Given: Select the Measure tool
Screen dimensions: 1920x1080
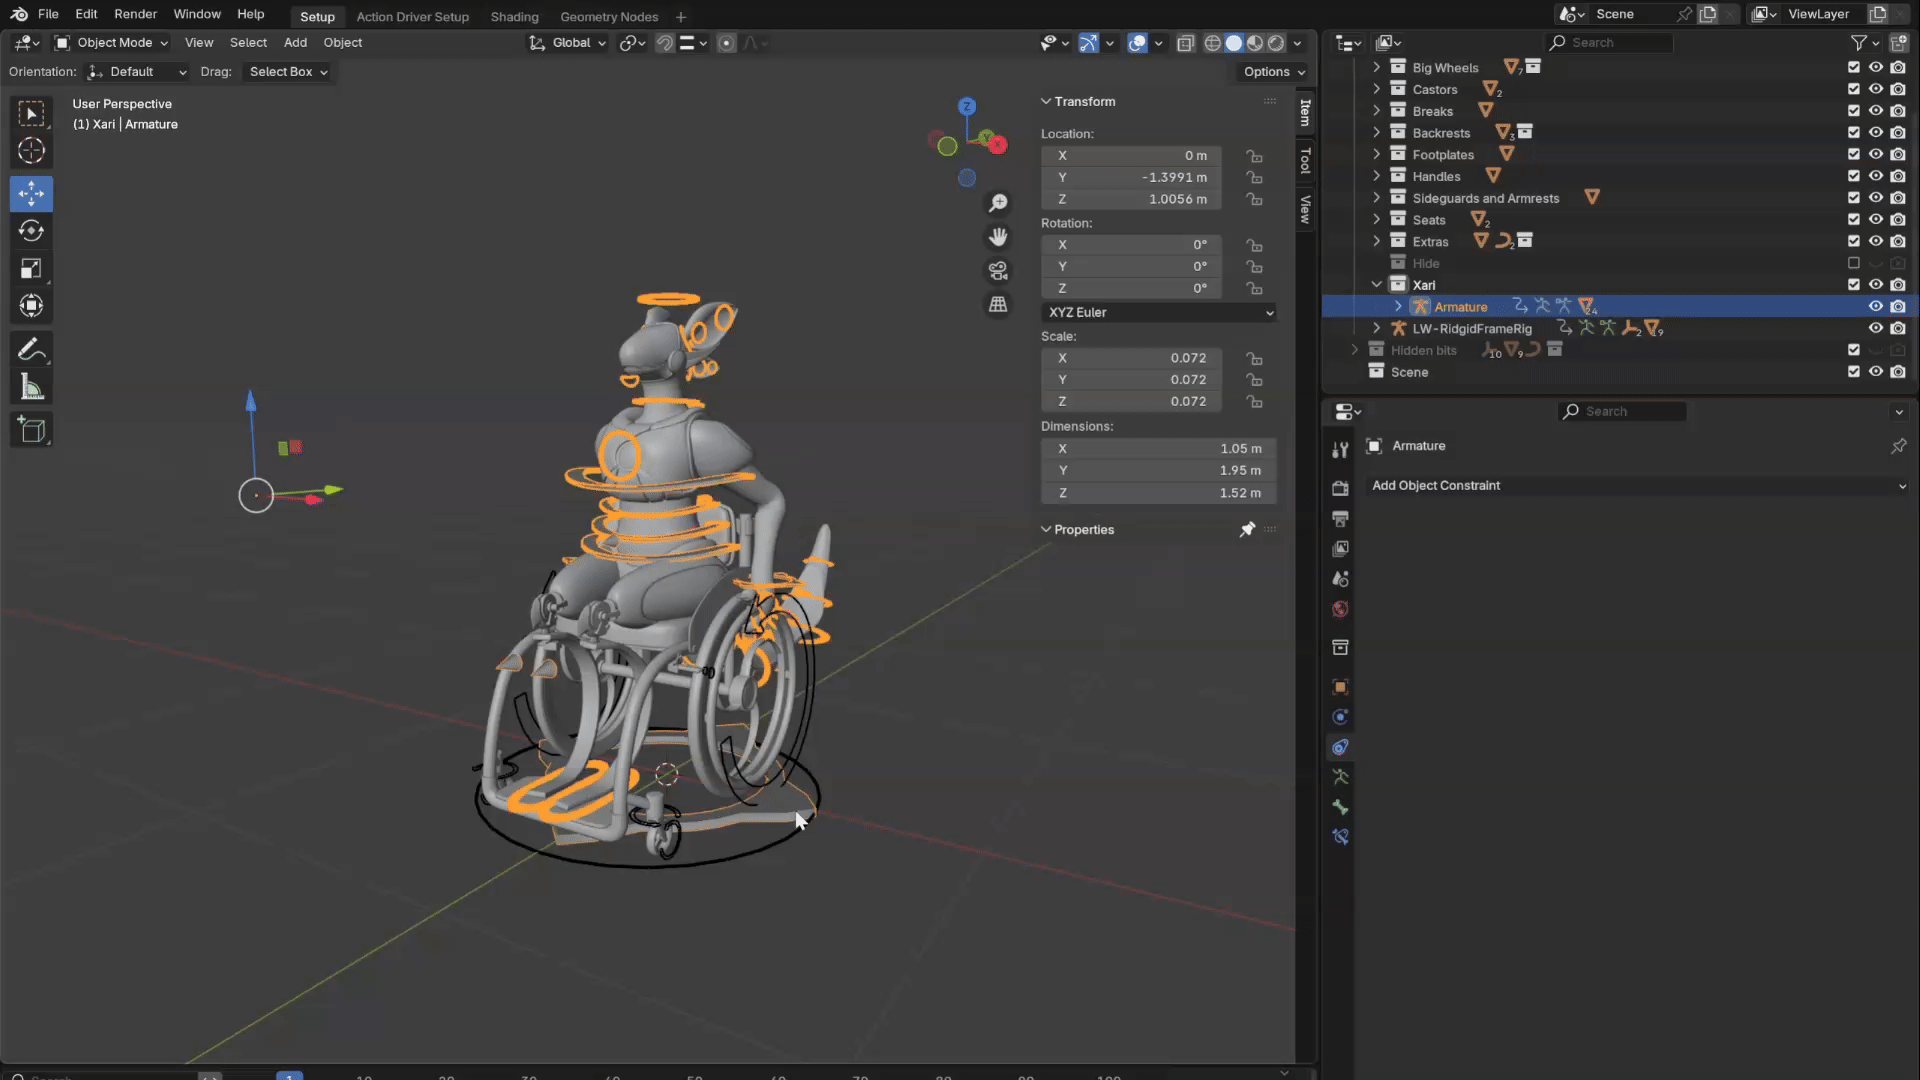Looking at the screenshot, I should (31, 388).
